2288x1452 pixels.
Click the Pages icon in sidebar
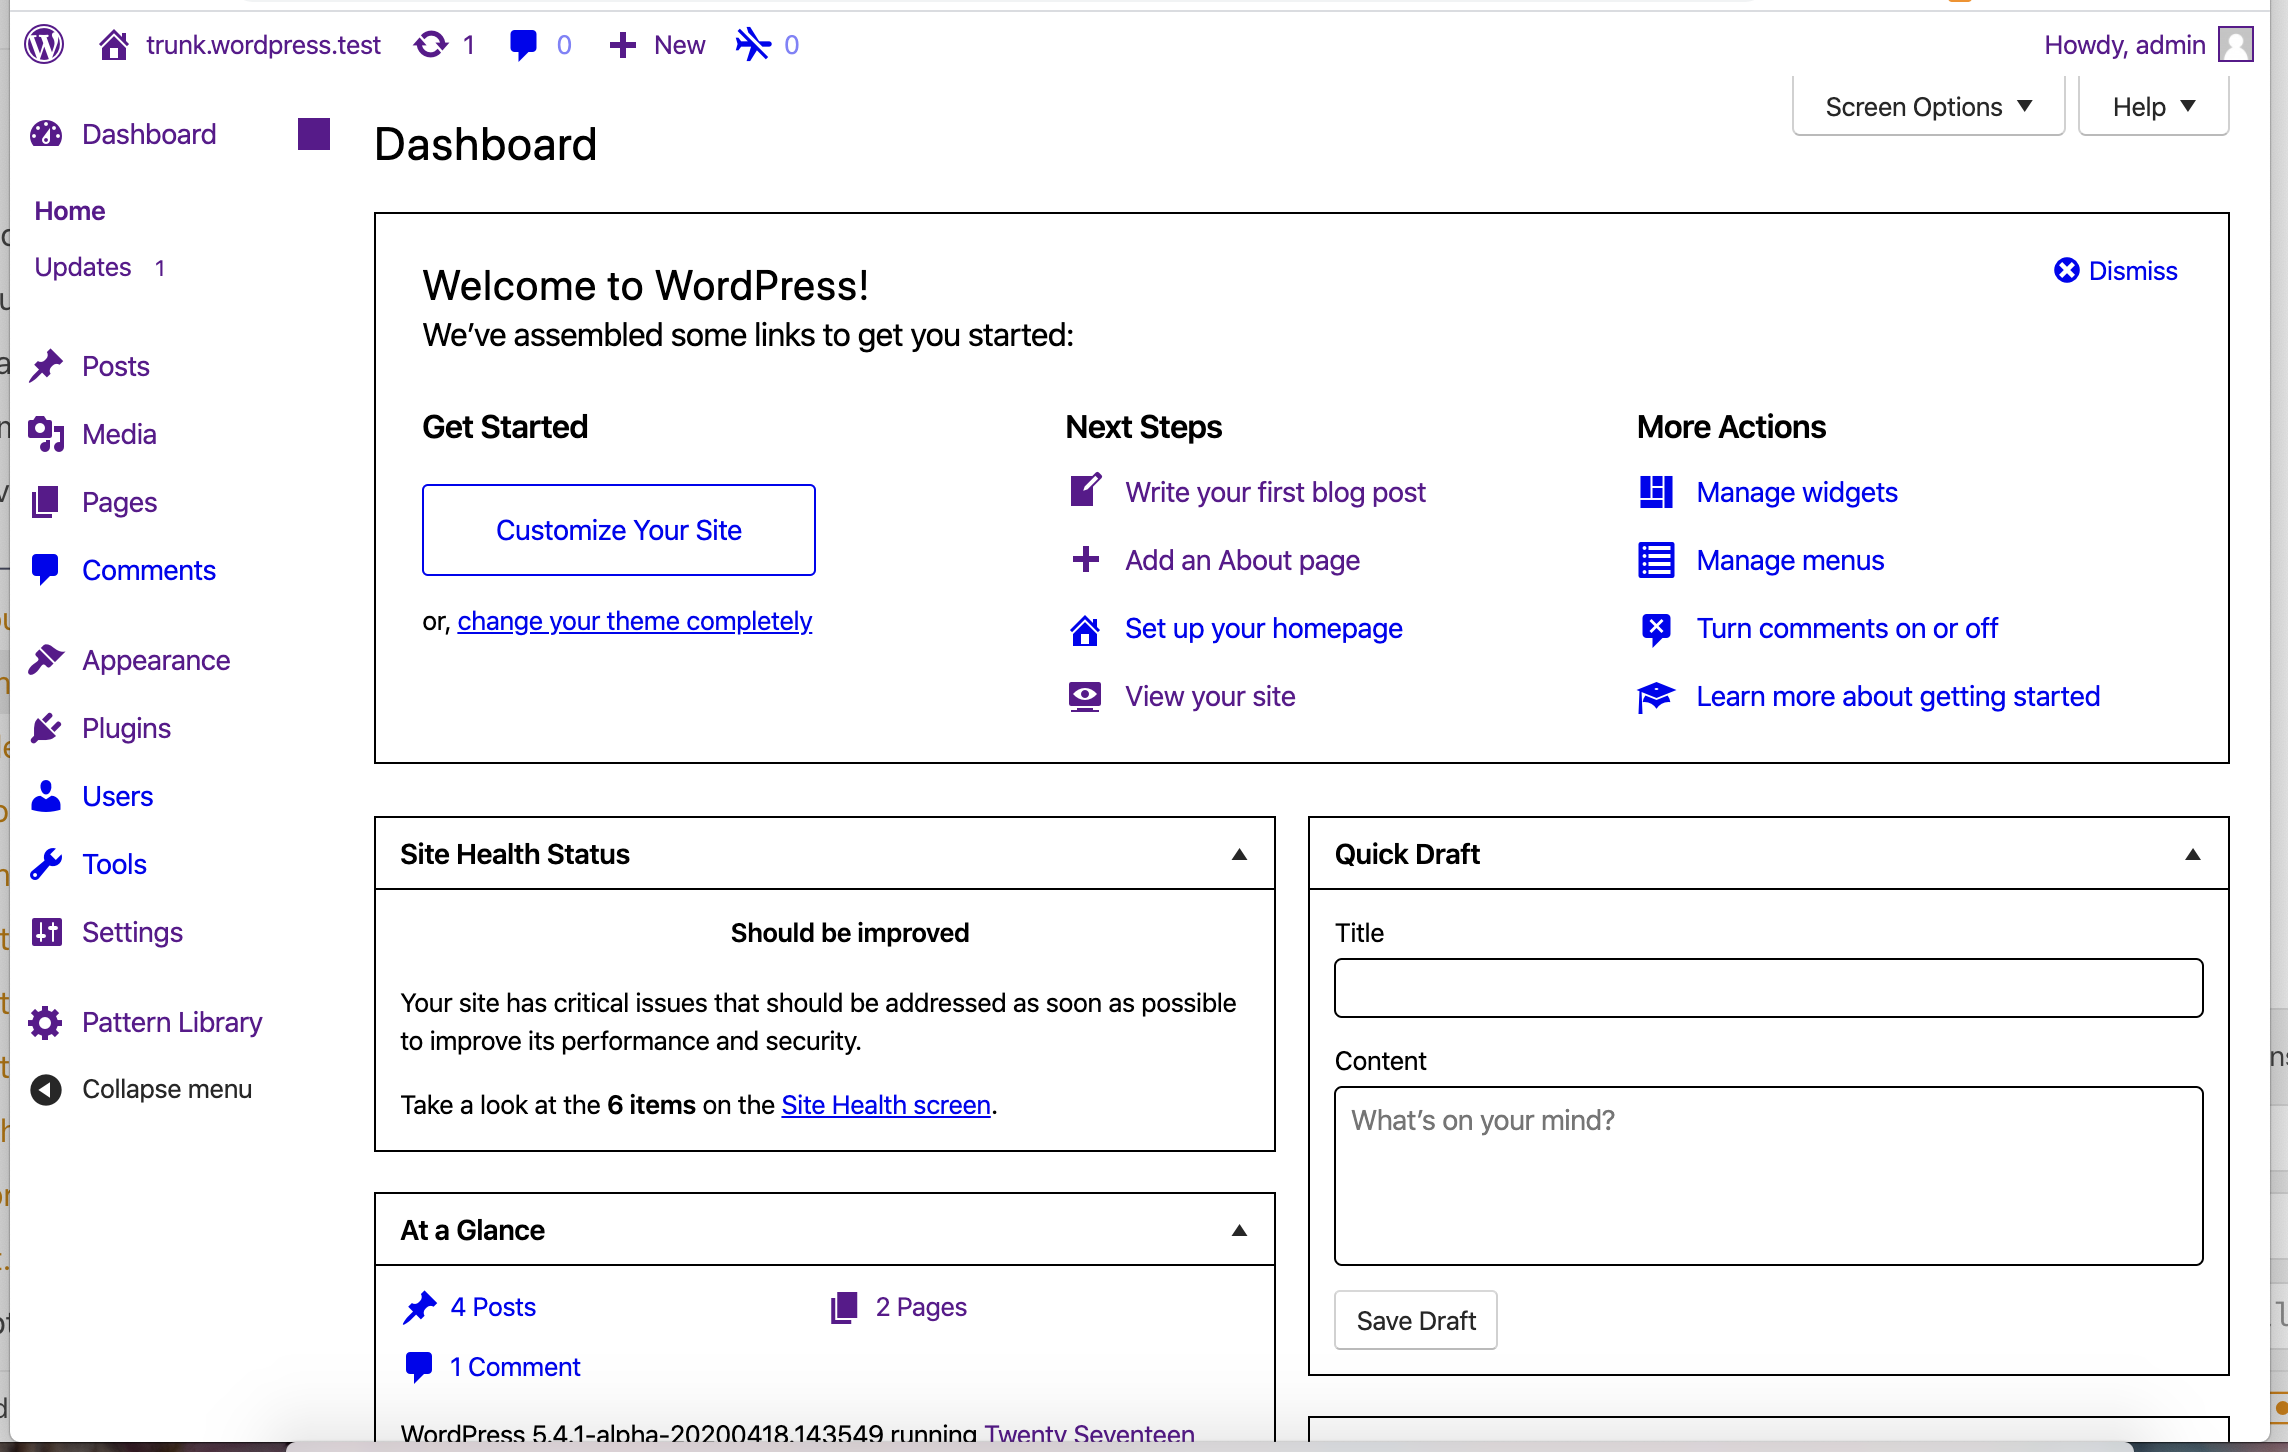[46, 502]
